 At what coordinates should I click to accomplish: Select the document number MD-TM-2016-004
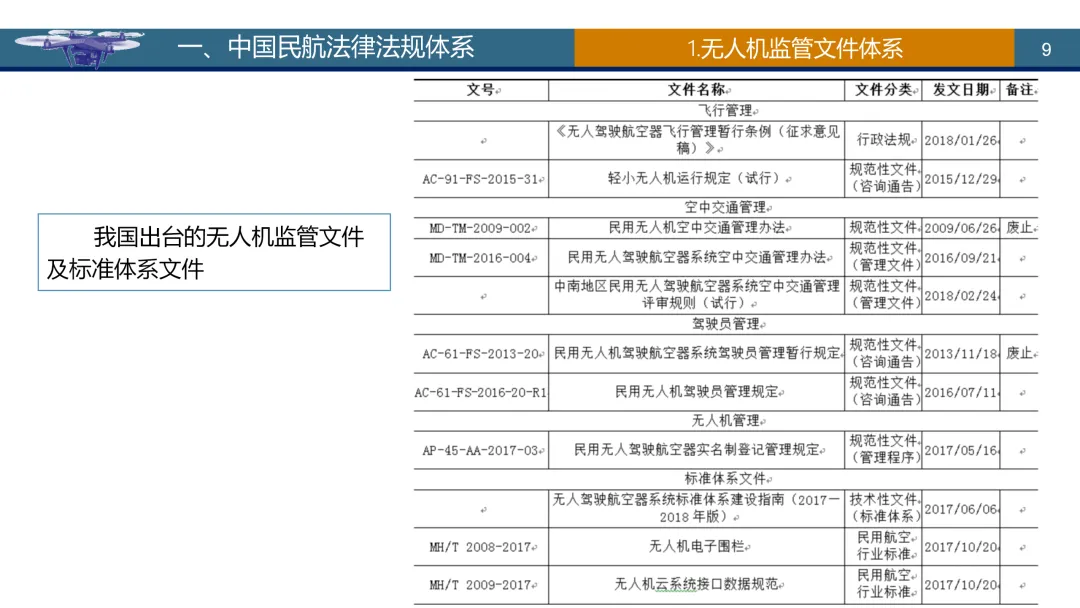click(x=481, y=258)
